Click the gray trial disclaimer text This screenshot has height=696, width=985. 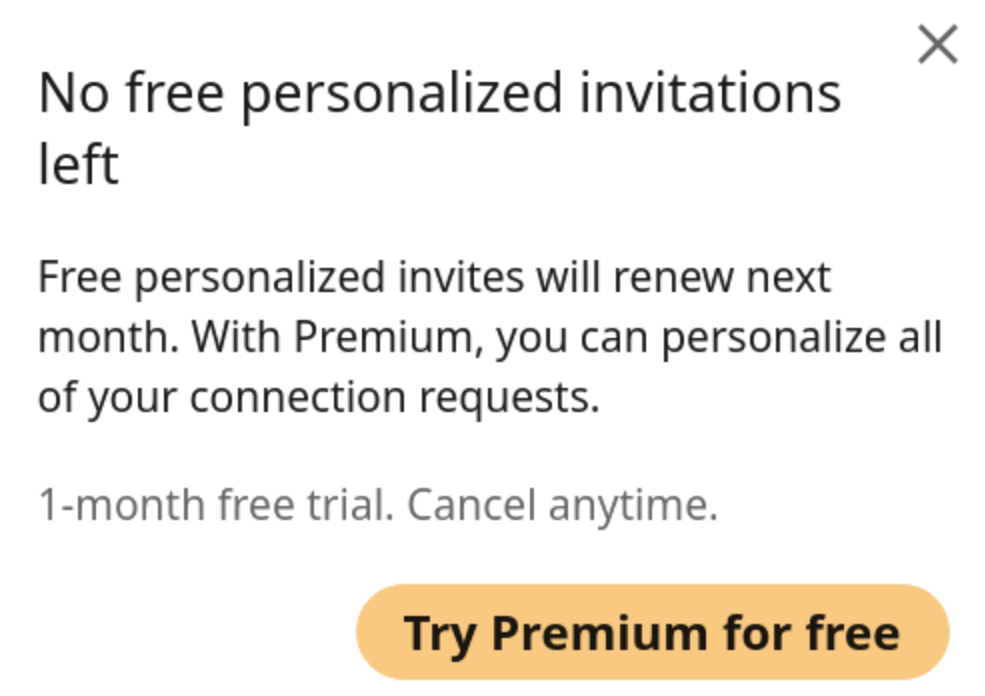tap(377, 506)
